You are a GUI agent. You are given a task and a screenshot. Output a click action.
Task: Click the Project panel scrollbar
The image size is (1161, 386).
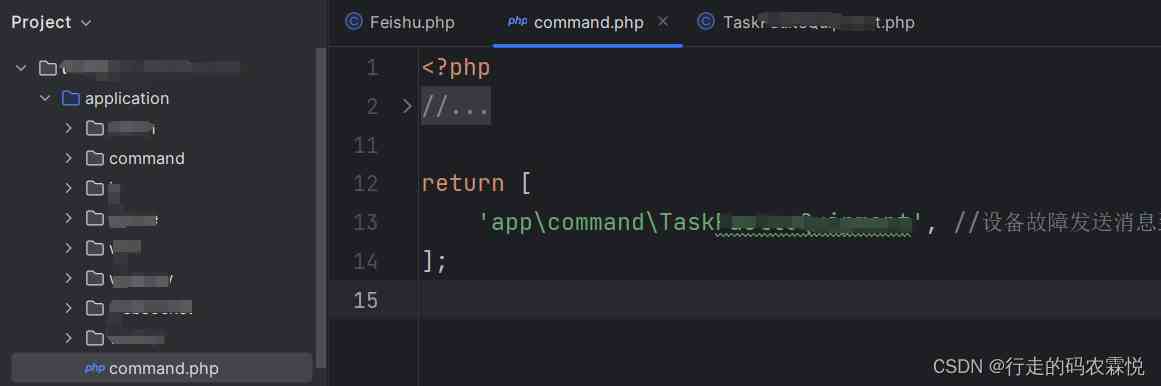point(321,207)
